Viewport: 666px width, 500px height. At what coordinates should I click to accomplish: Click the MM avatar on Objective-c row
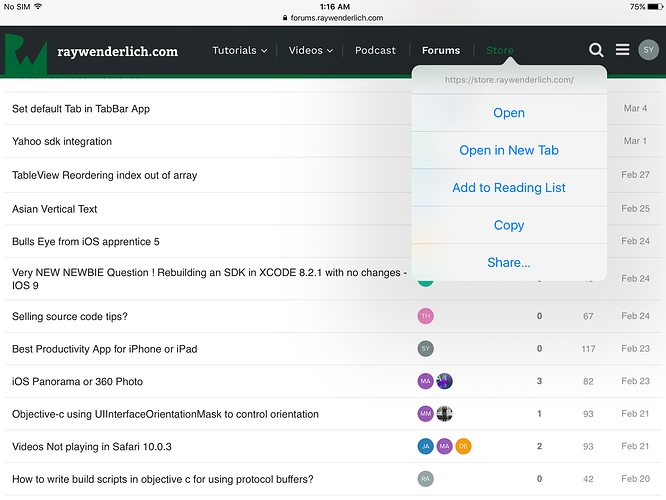coord(426,414)
